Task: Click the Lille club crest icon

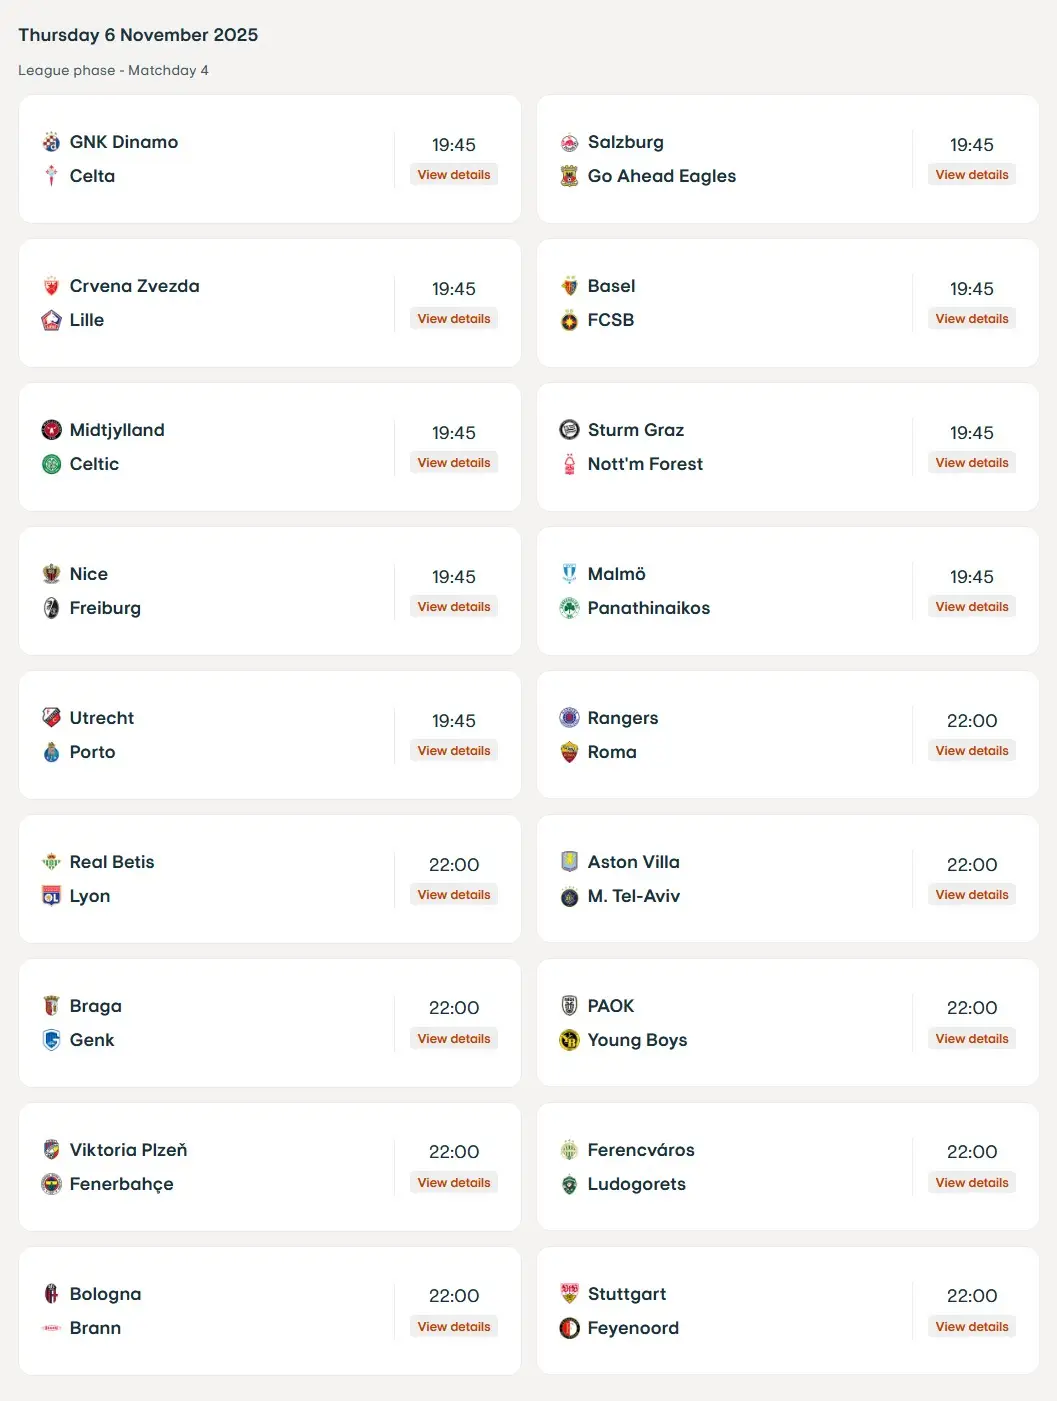Action: (x=51, y=320)
